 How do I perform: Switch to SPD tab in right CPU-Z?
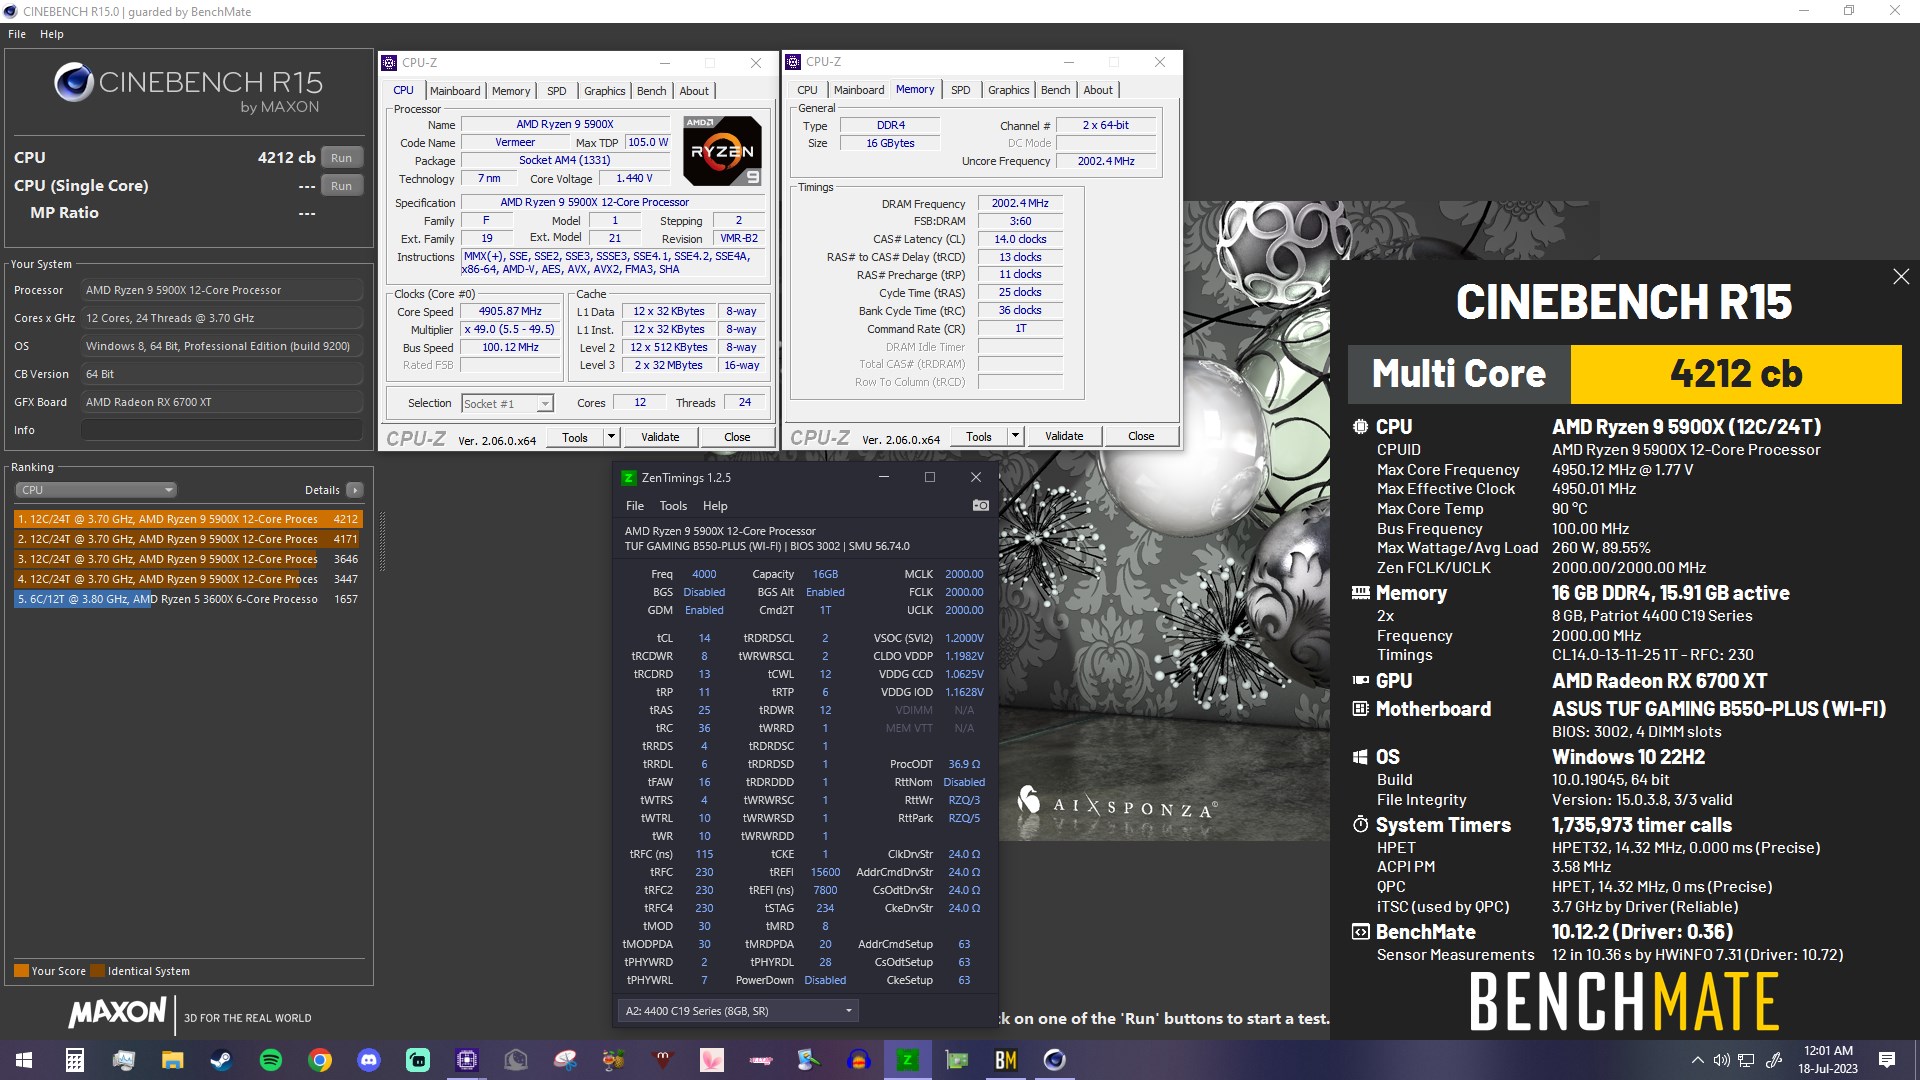pyautogui.click(x=960, y=90)
